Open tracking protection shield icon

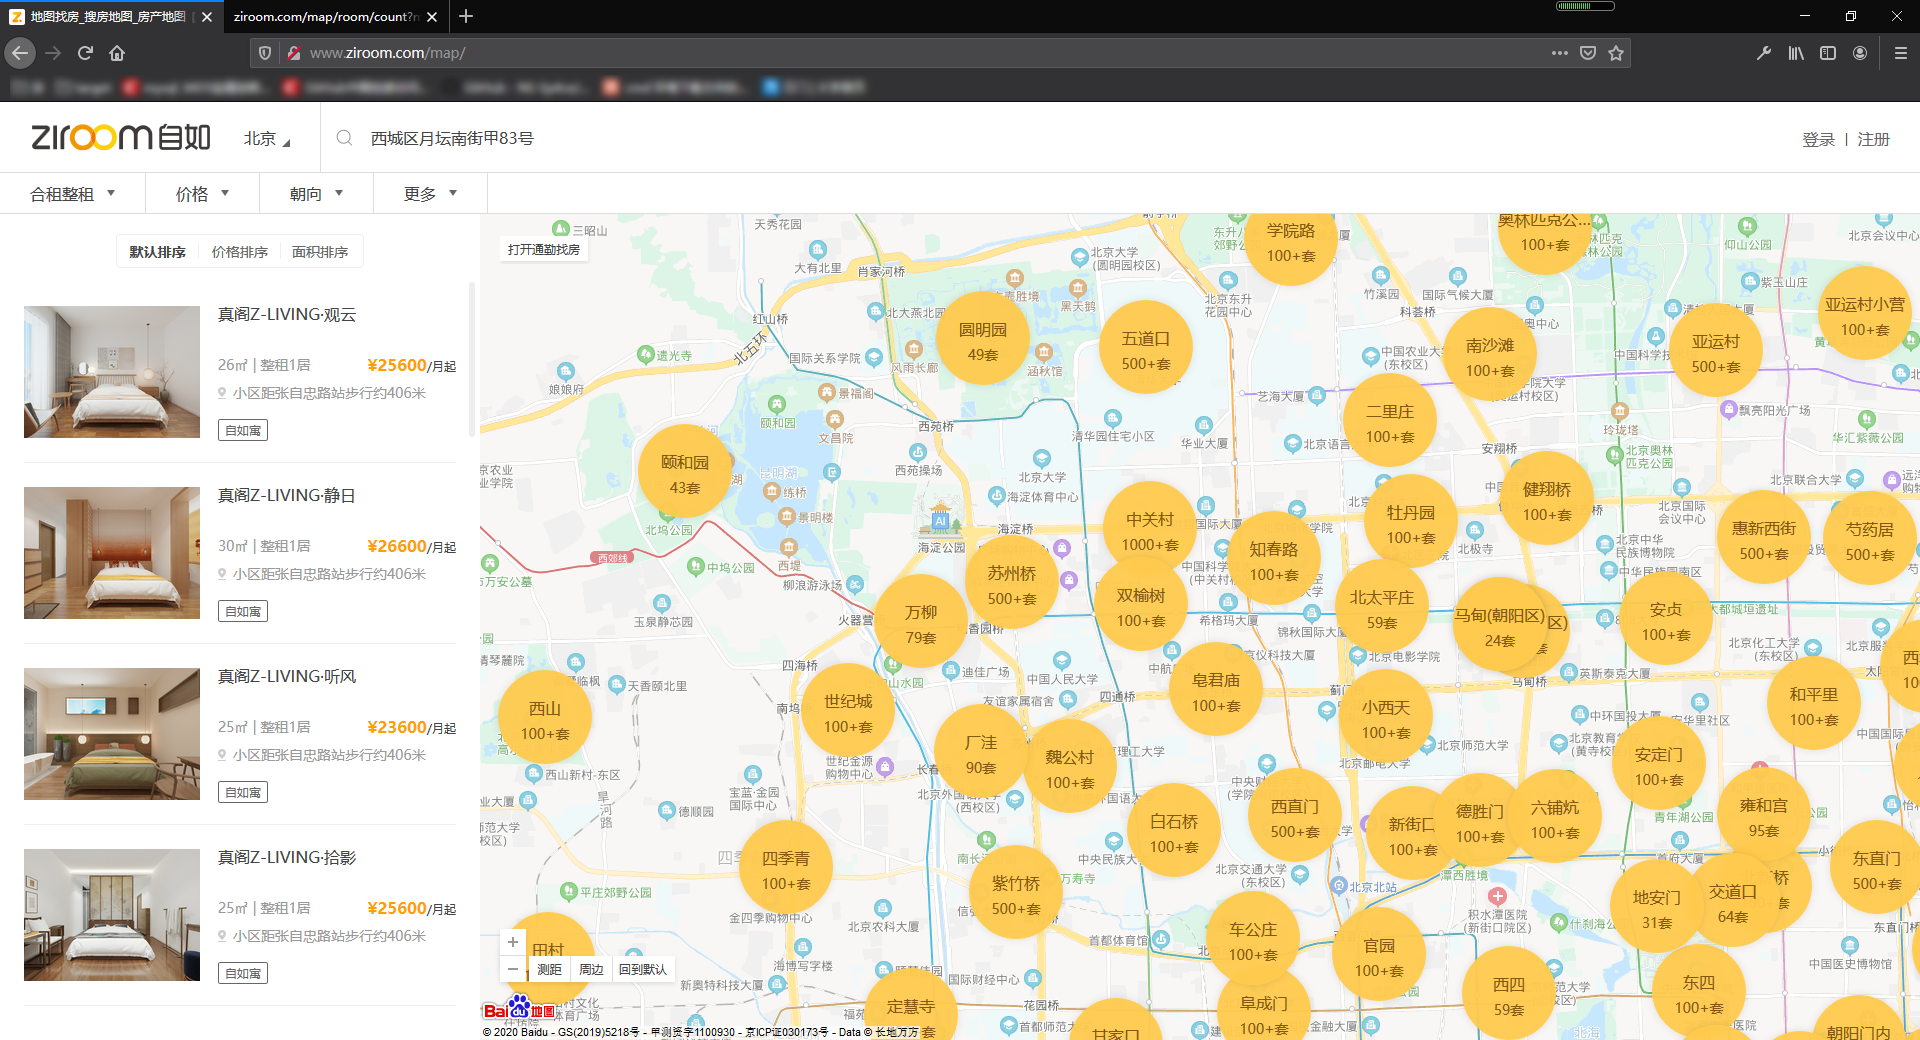click(265, 53)
